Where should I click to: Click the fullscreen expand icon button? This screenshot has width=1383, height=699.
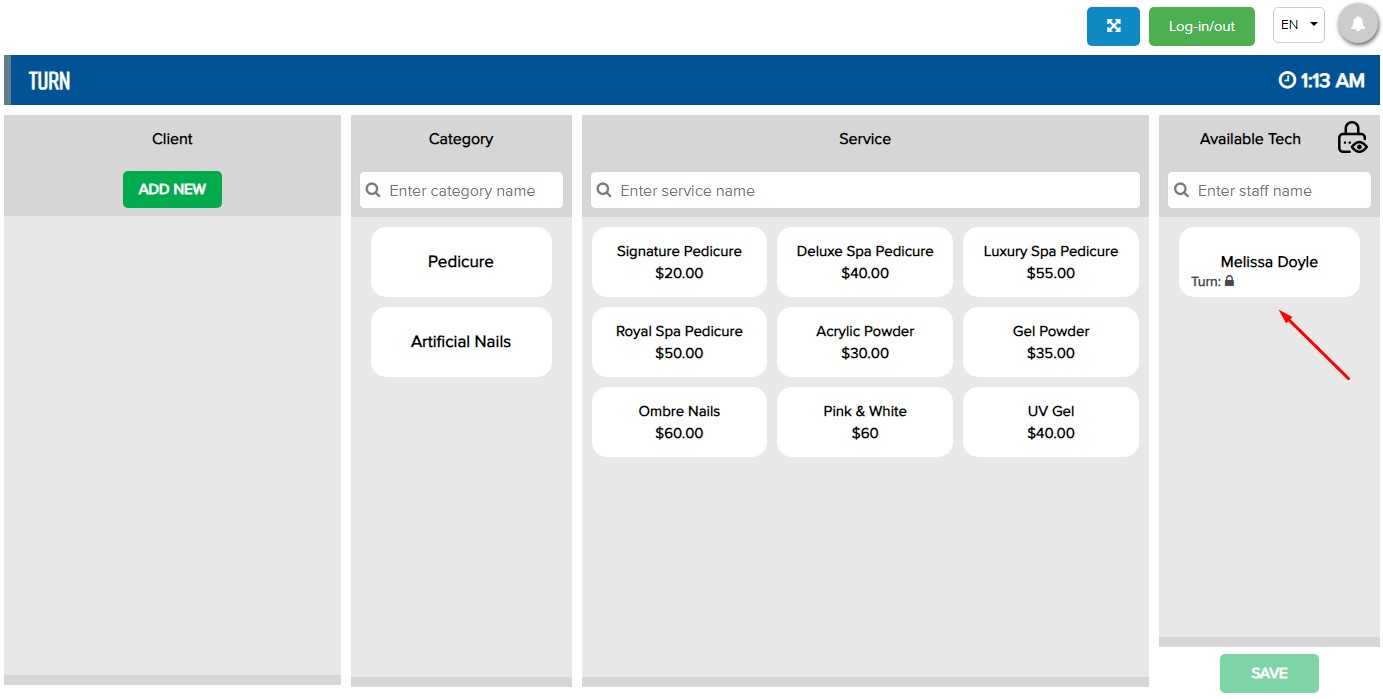pos(1113,26)
